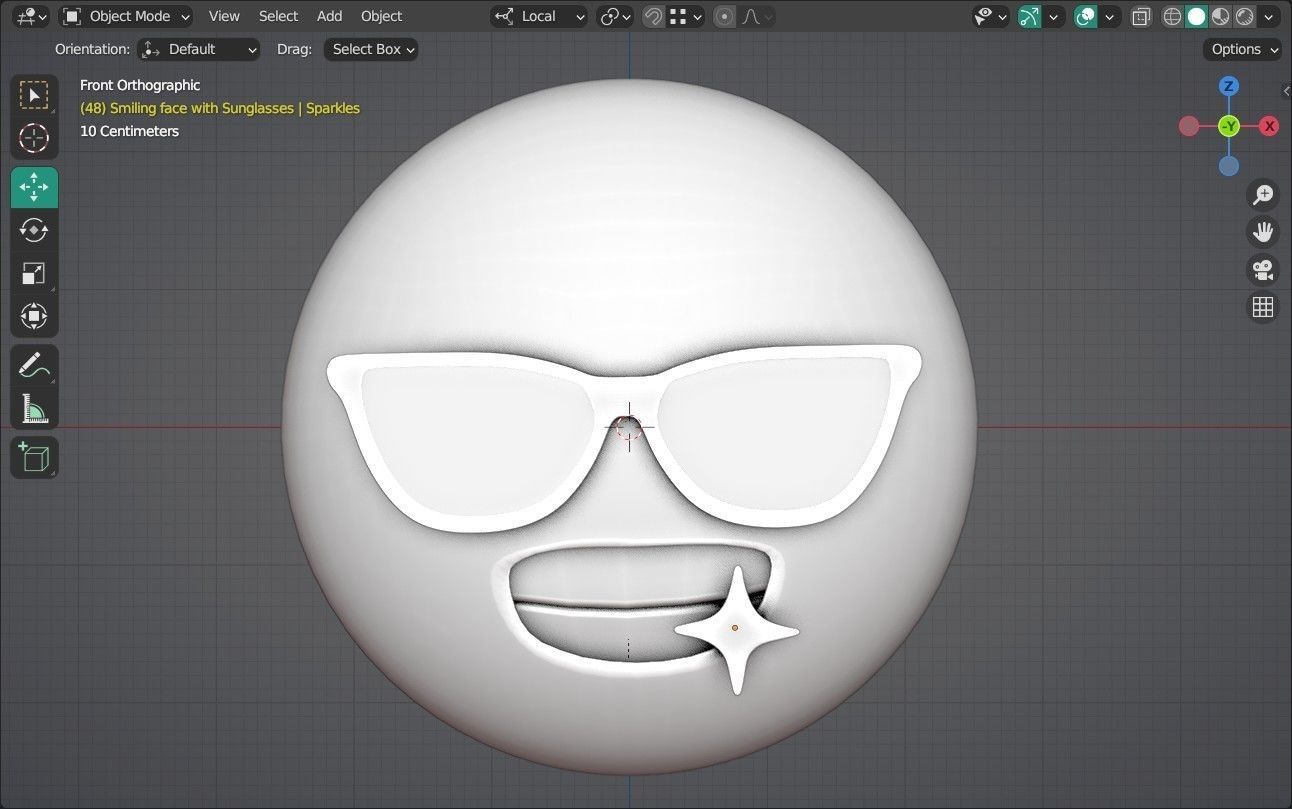Select the Add Cube tool
The width and height of the screenshot is (1292, 809).
34,457
